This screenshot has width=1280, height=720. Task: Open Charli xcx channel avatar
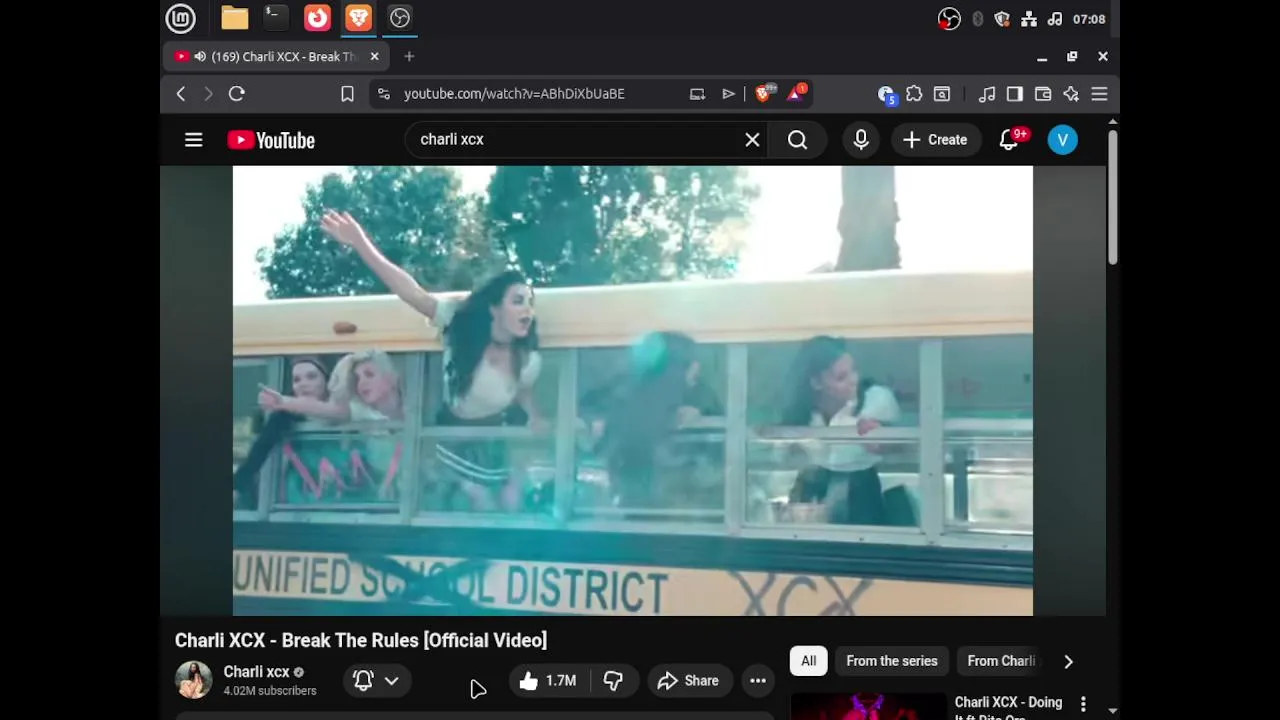coord(193,680)
